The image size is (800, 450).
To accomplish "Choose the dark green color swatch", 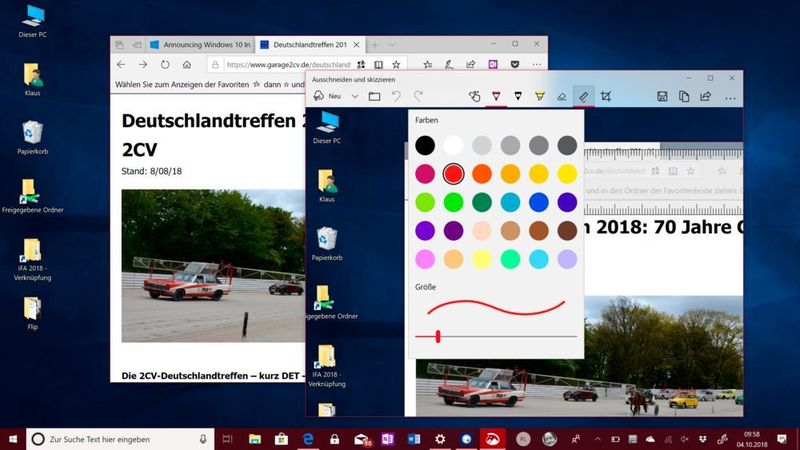I will click(482, 203).
